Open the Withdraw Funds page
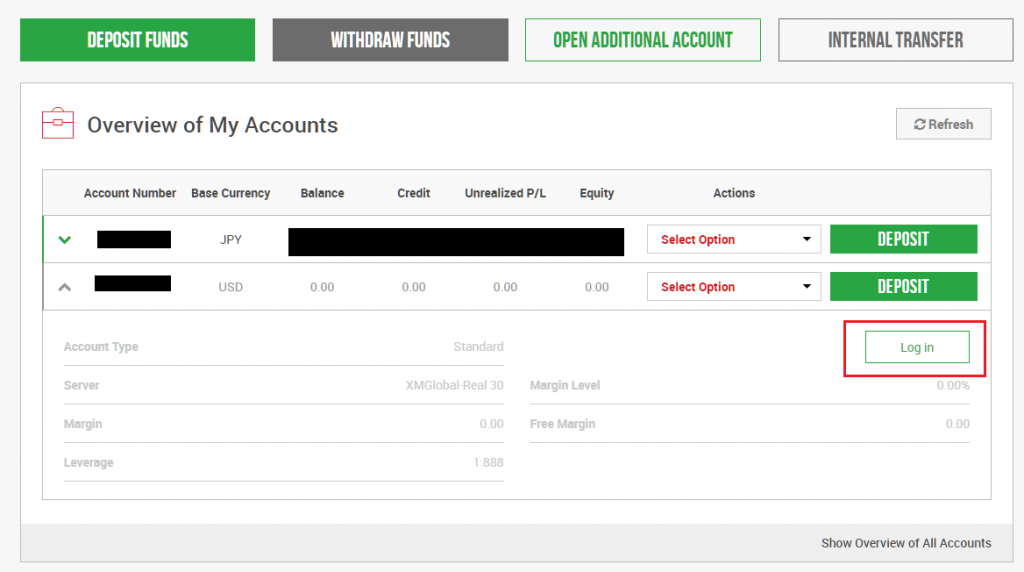 click(390, 40)
